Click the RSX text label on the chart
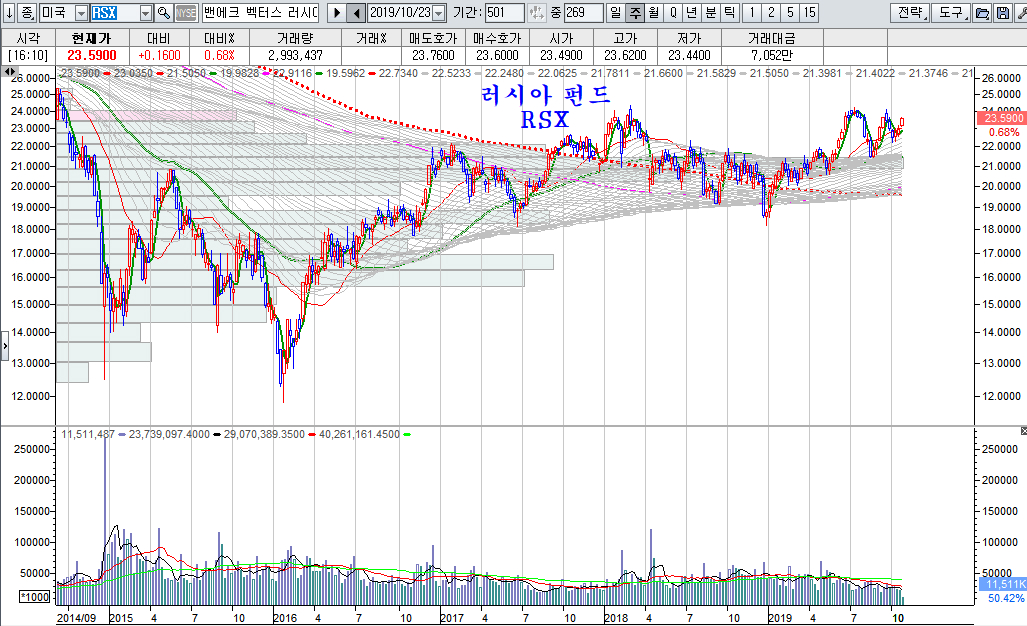The image size is (1027, 626). (x=545, y=120)
